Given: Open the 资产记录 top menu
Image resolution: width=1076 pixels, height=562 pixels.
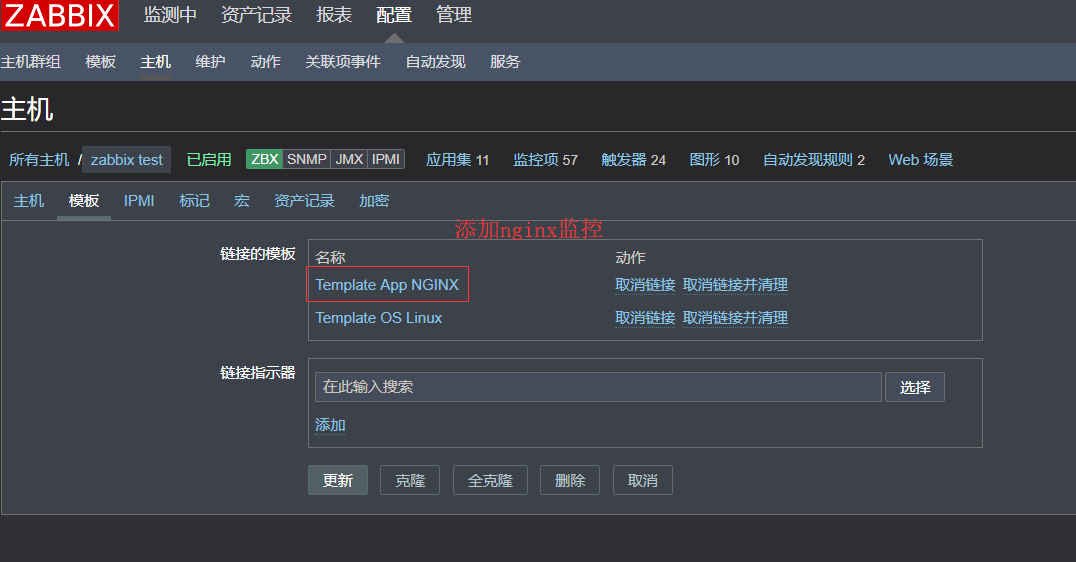Looking at the screenshot, I should (x=257, y=15).
